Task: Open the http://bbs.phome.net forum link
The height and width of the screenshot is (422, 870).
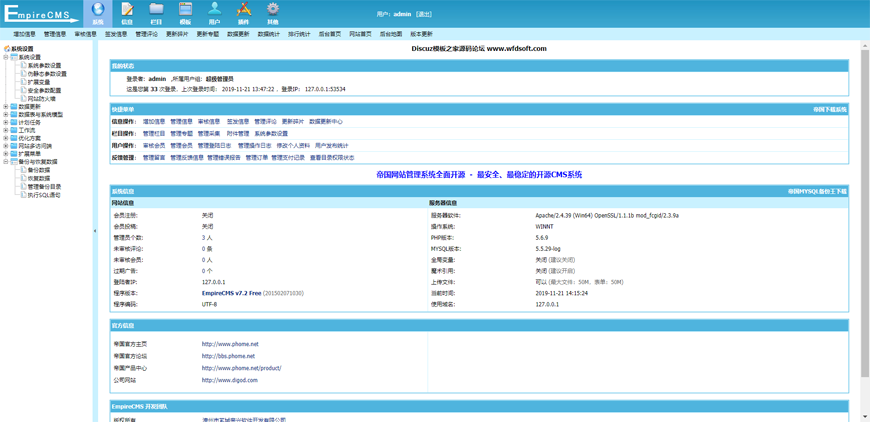Action: [228, 357]
